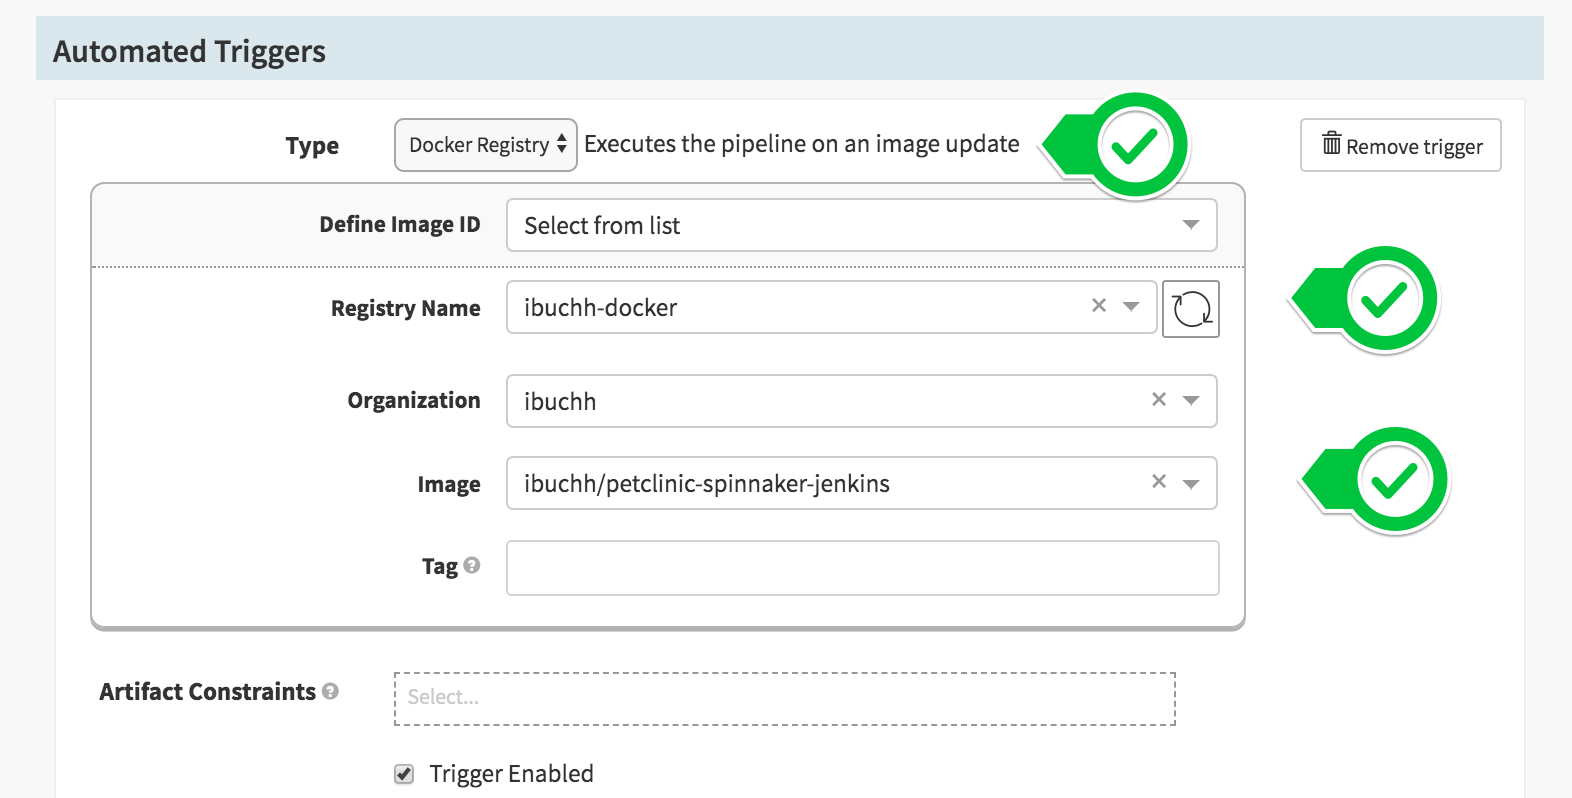Click the refresh registry list icon
Viewport: 1572px width, 798px height.
tap(1191, 309)
